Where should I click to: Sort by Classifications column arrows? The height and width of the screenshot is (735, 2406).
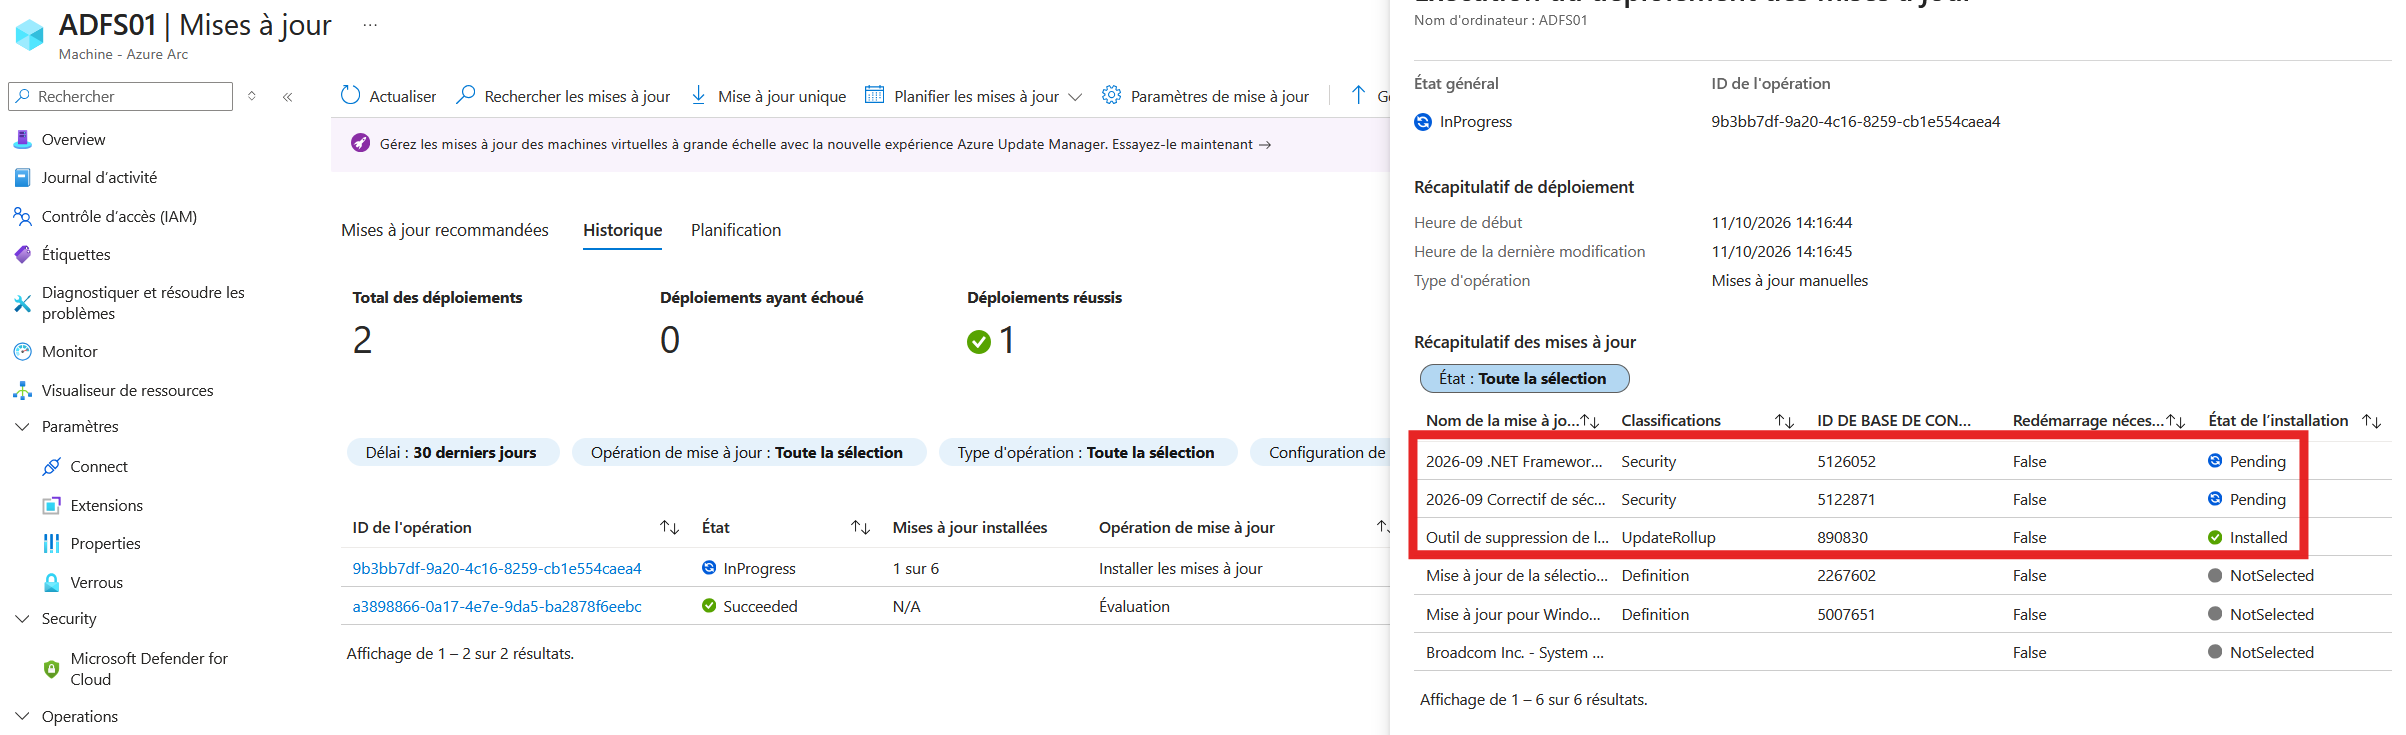1784,421
